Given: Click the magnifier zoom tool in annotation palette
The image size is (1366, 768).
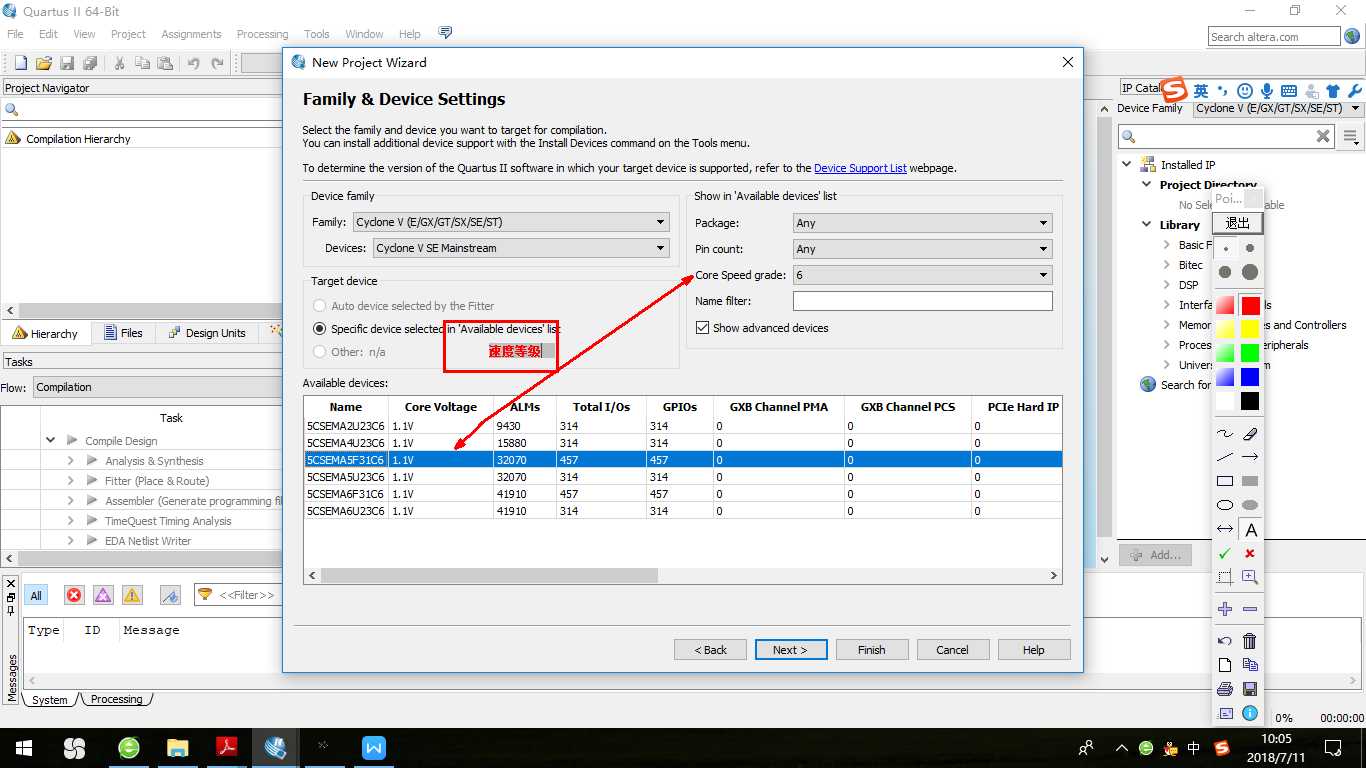Looking at the screenshot, I should coord(1250,577).
